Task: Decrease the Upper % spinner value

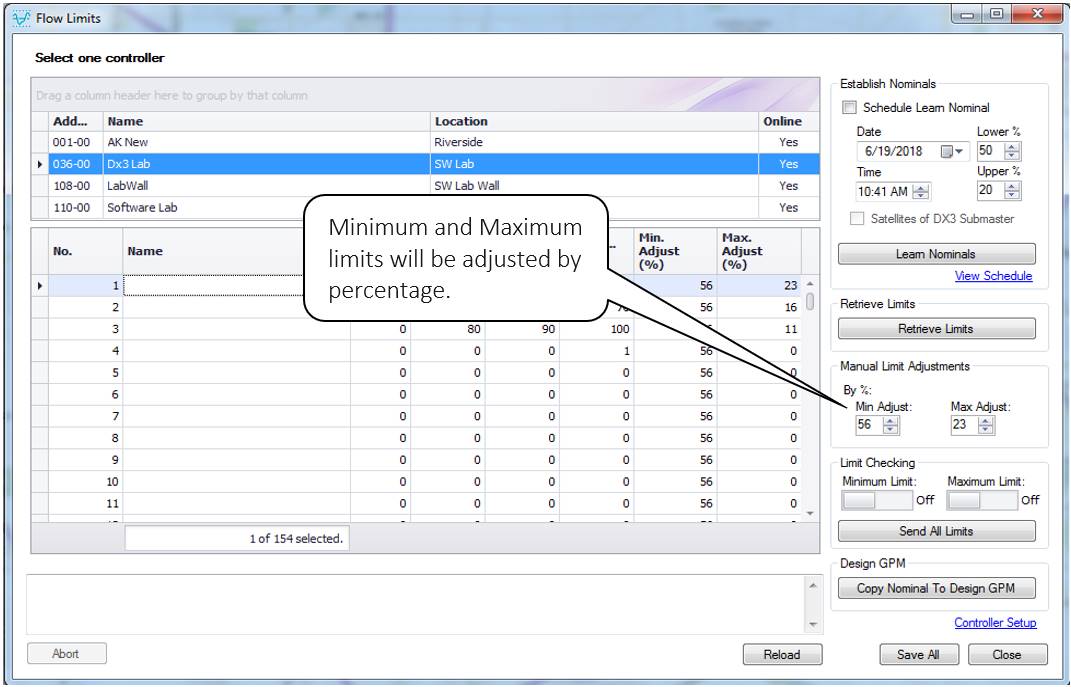Action: pos(1013,195)
